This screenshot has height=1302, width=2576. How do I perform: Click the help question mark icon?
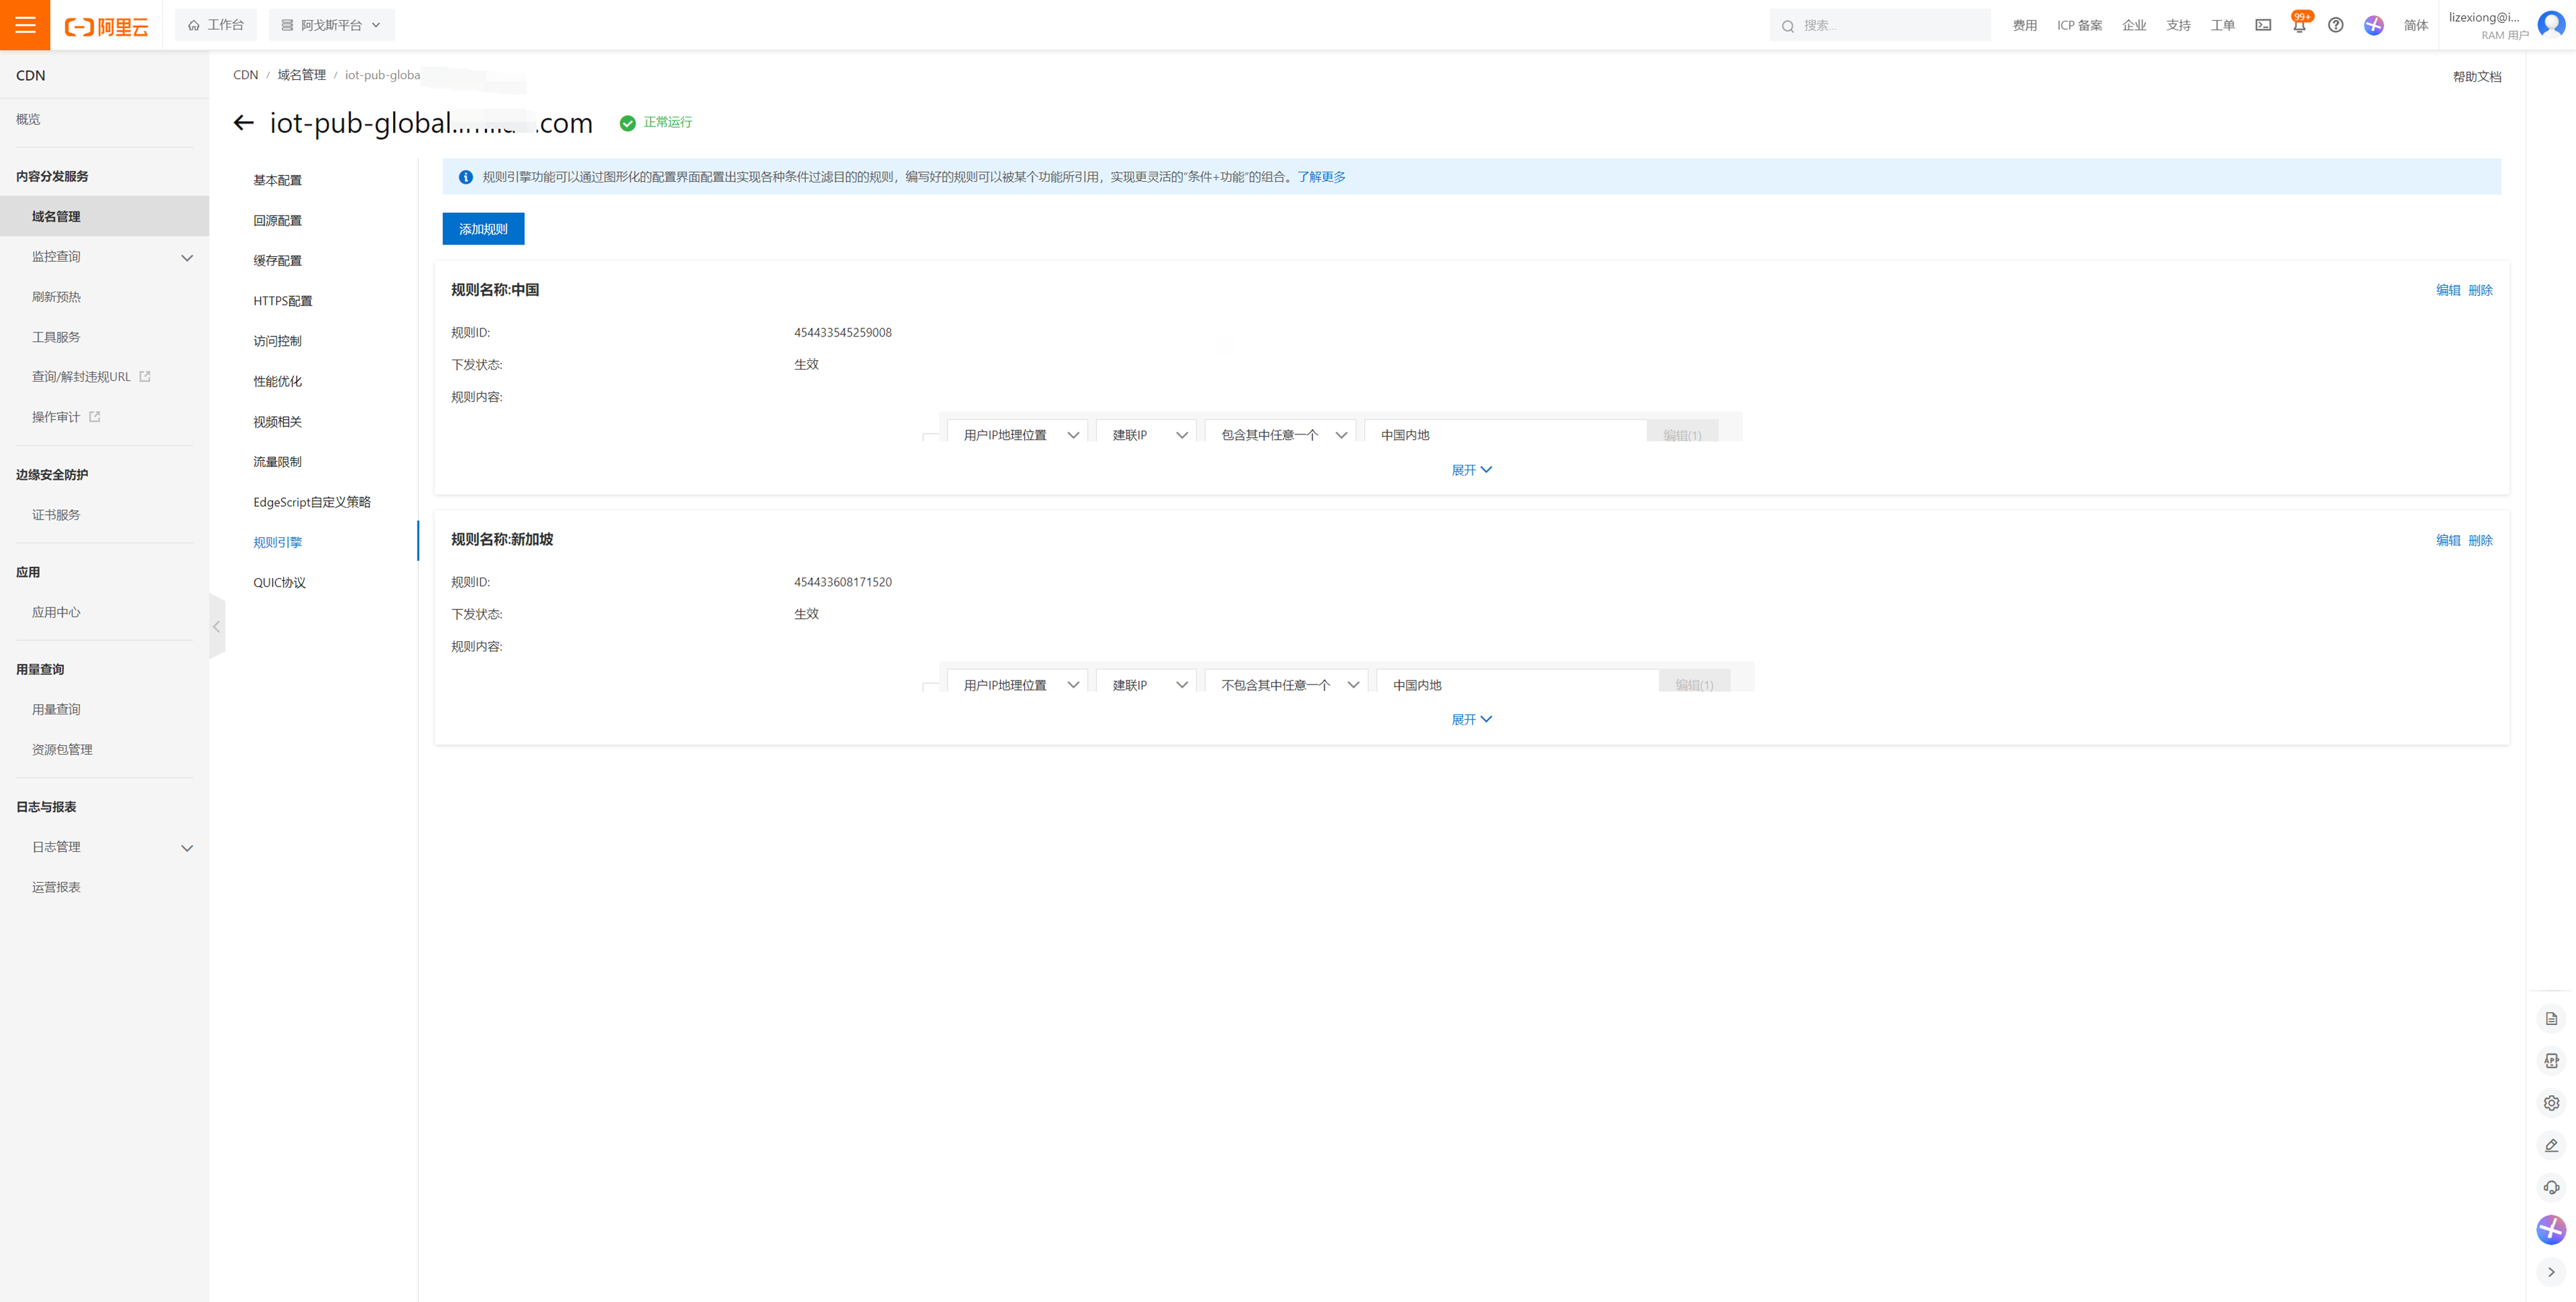click(x=2335, y=25)
